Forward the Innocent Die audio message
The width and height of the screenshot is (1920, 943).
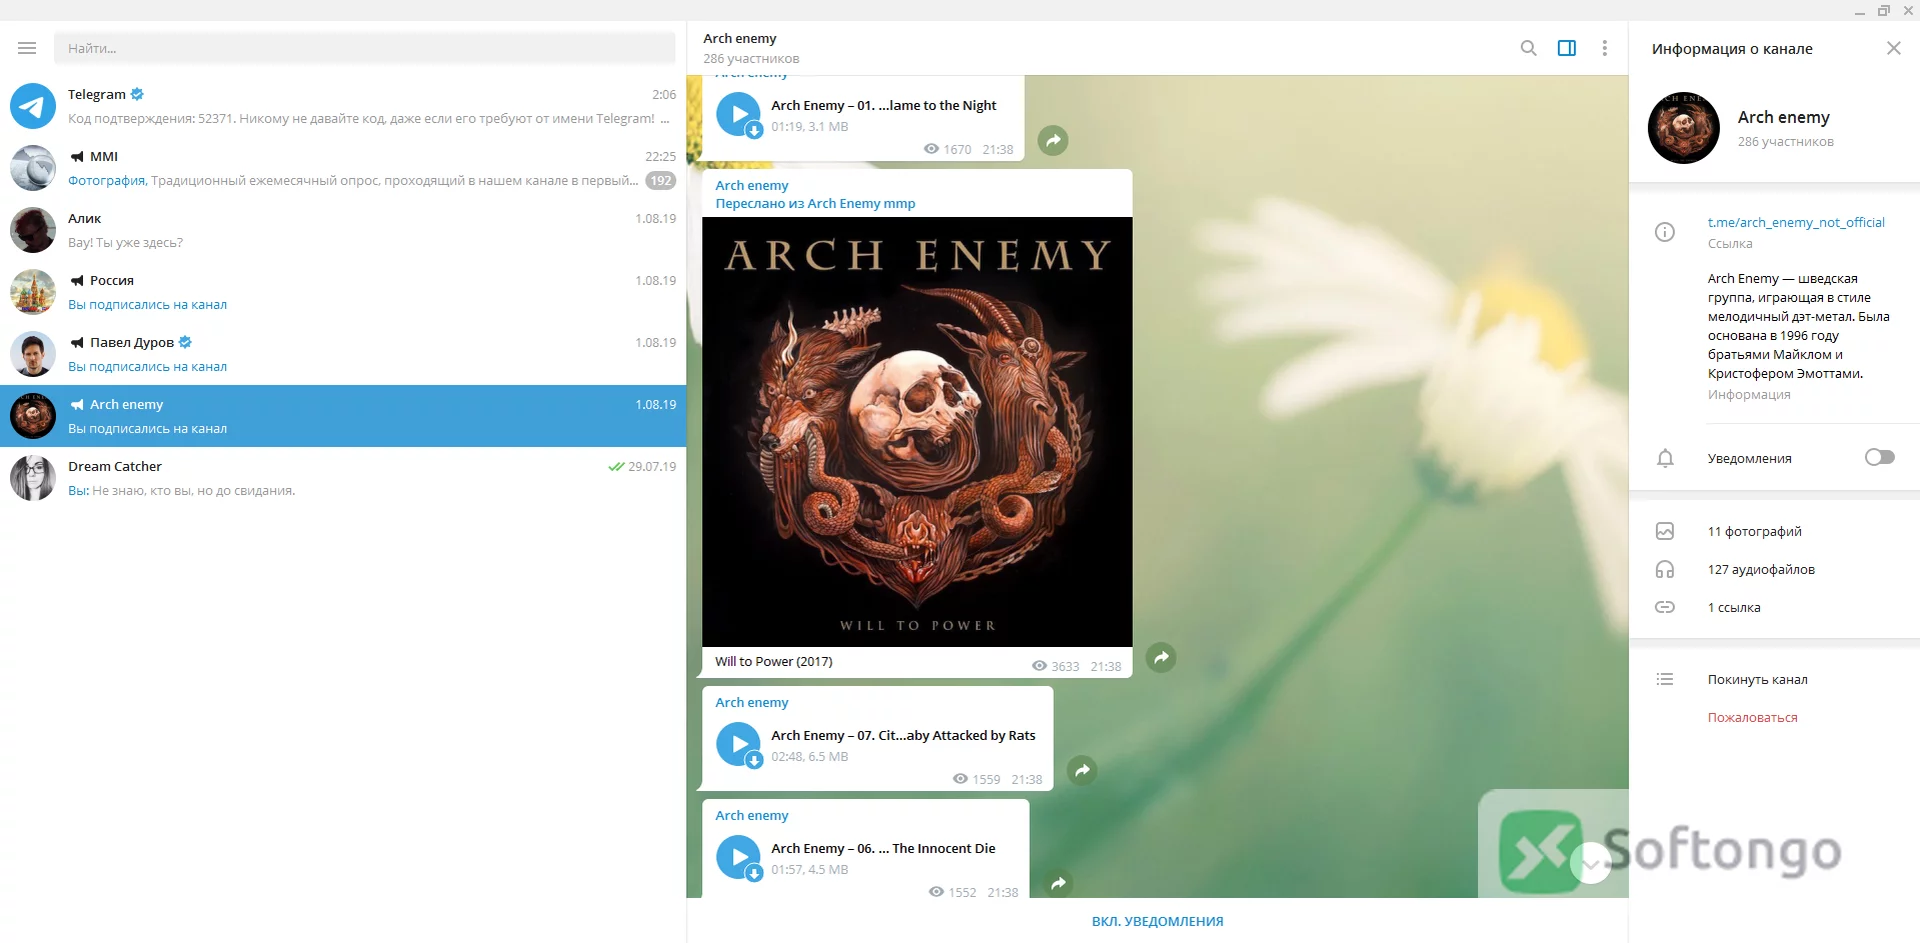[x=1058, y=883]
